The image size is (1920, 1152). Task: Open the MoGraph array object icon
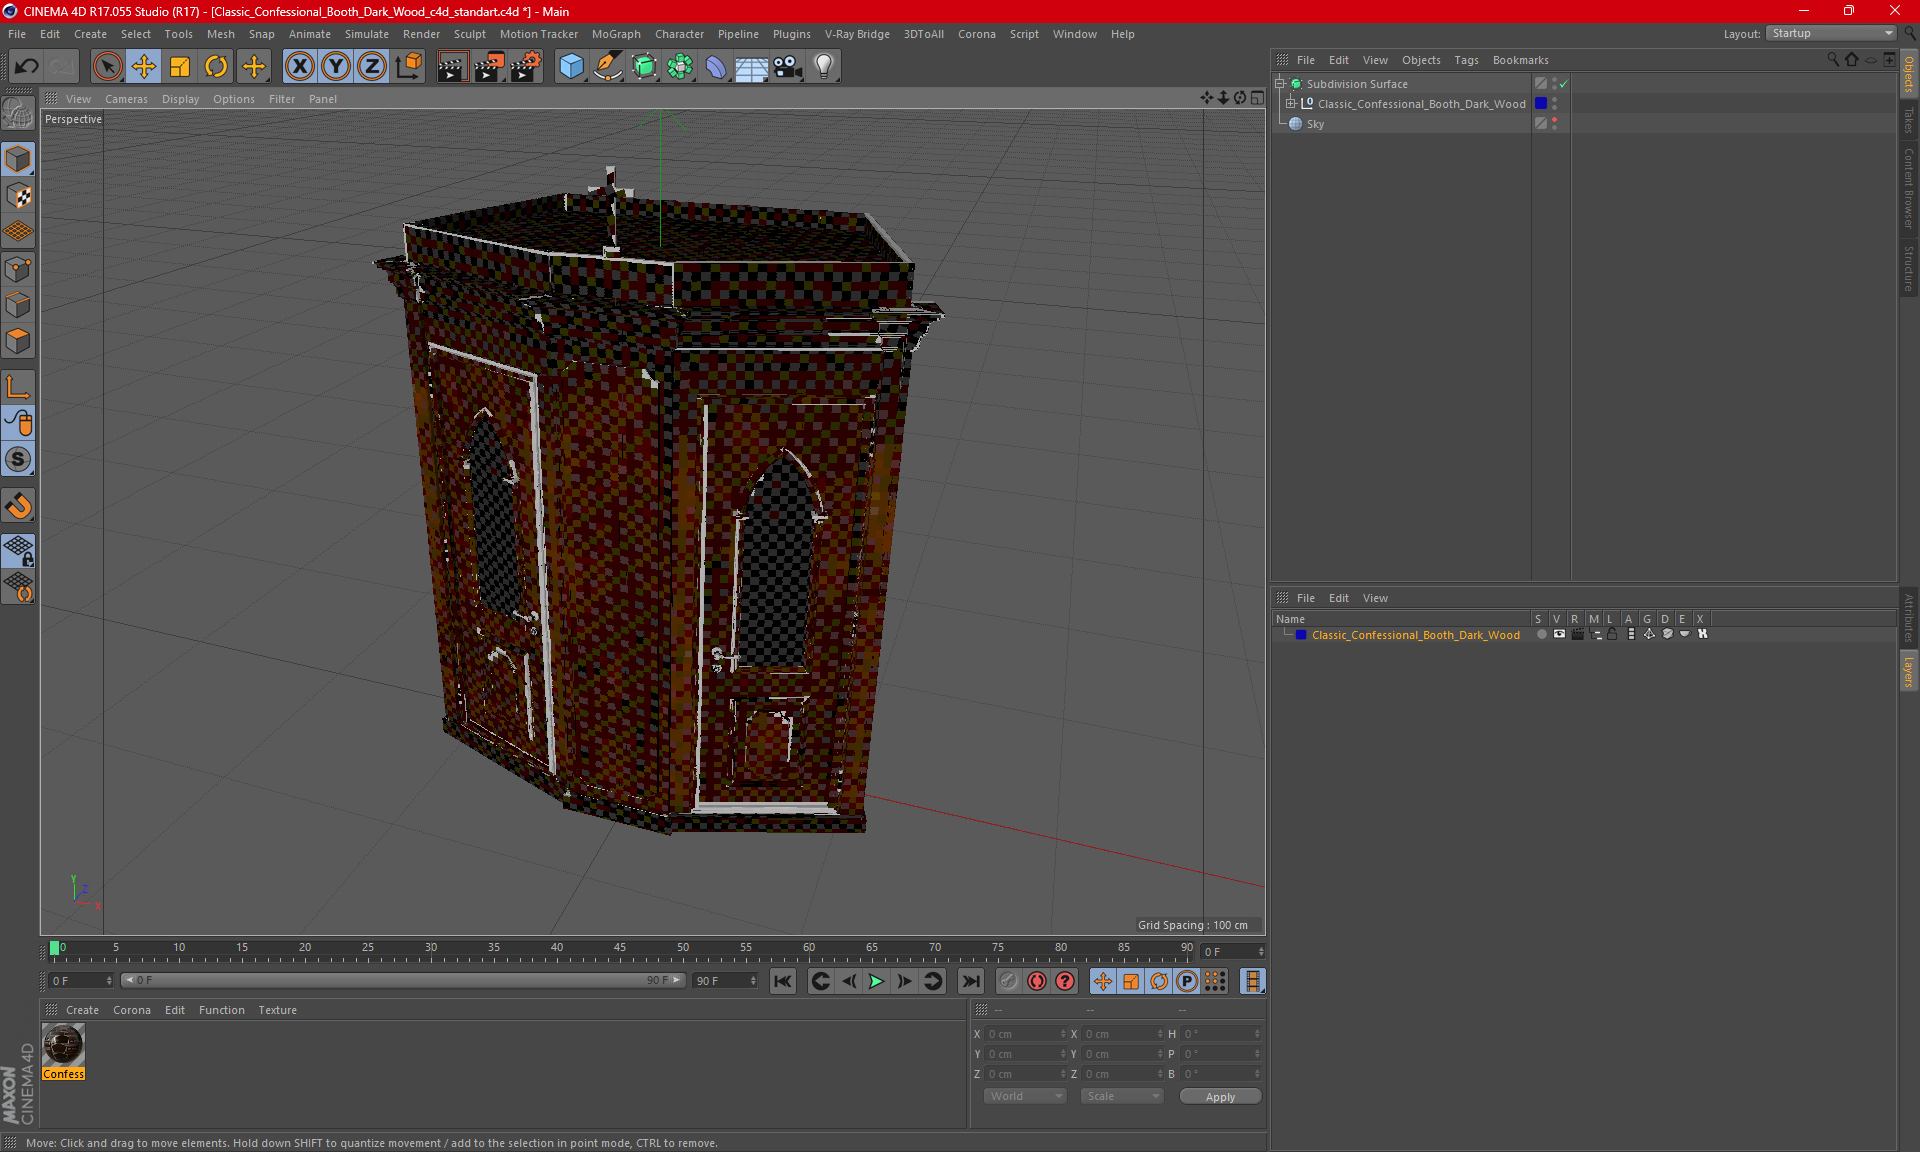point(681,66)
